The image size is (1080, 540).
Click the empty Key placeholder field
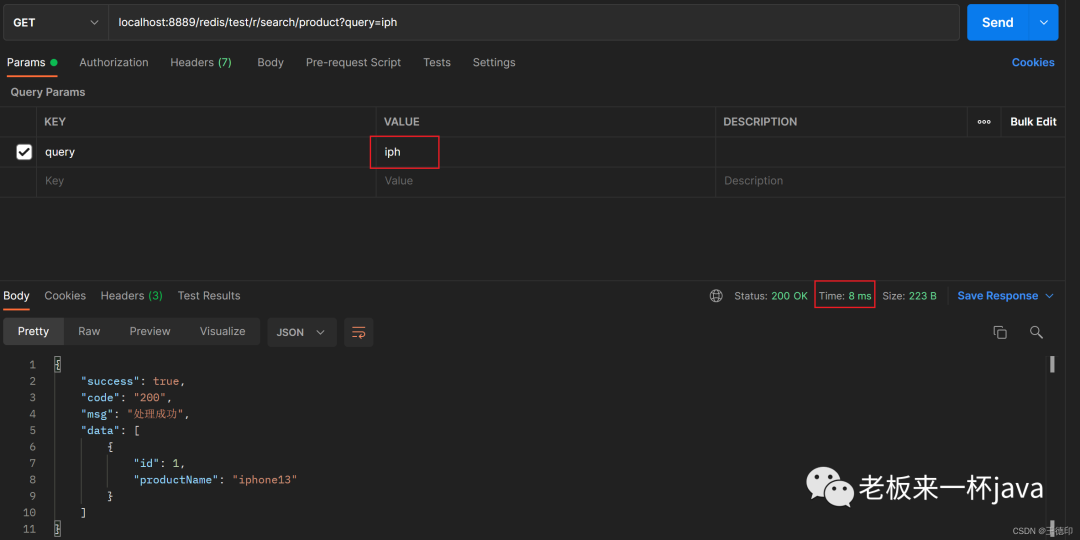pos(206,181)
